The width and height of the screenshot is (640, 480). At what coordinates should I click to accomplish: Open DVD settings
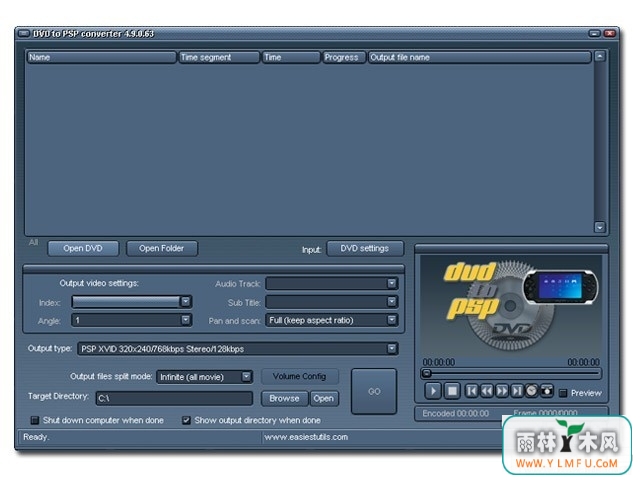(365, 248)
